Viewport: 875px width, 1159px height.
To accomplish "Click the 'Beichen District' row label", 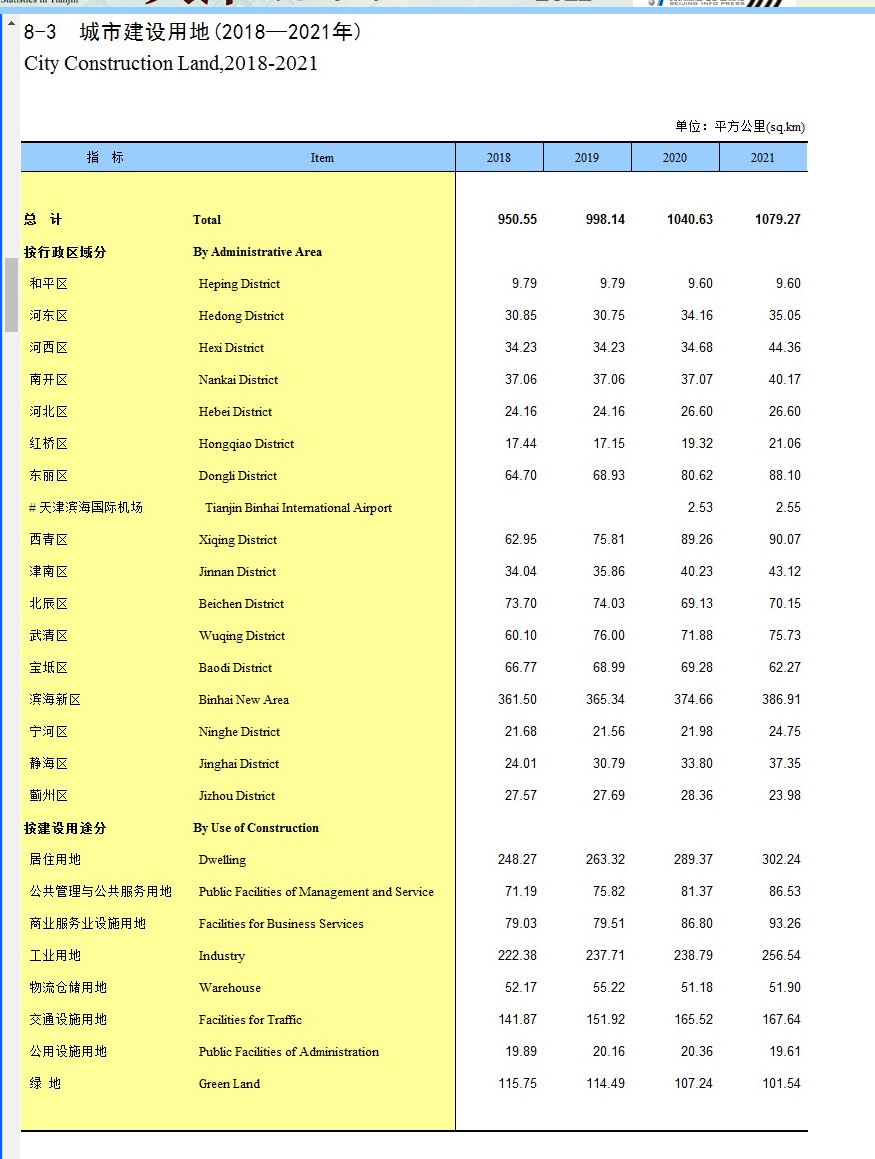I will pos(241,604).
